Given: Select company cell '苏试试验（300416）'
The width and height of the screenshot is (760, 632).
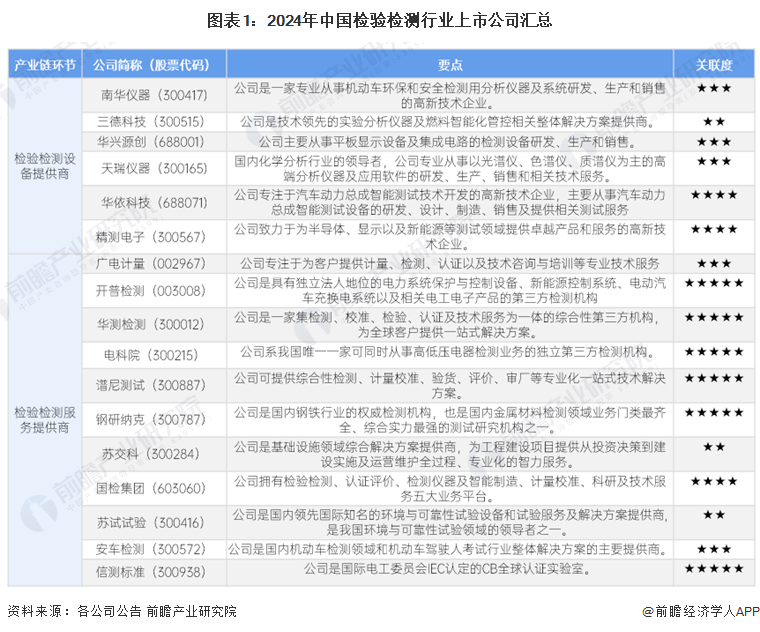Looking at the screenshot, I should tap(154, 522).
